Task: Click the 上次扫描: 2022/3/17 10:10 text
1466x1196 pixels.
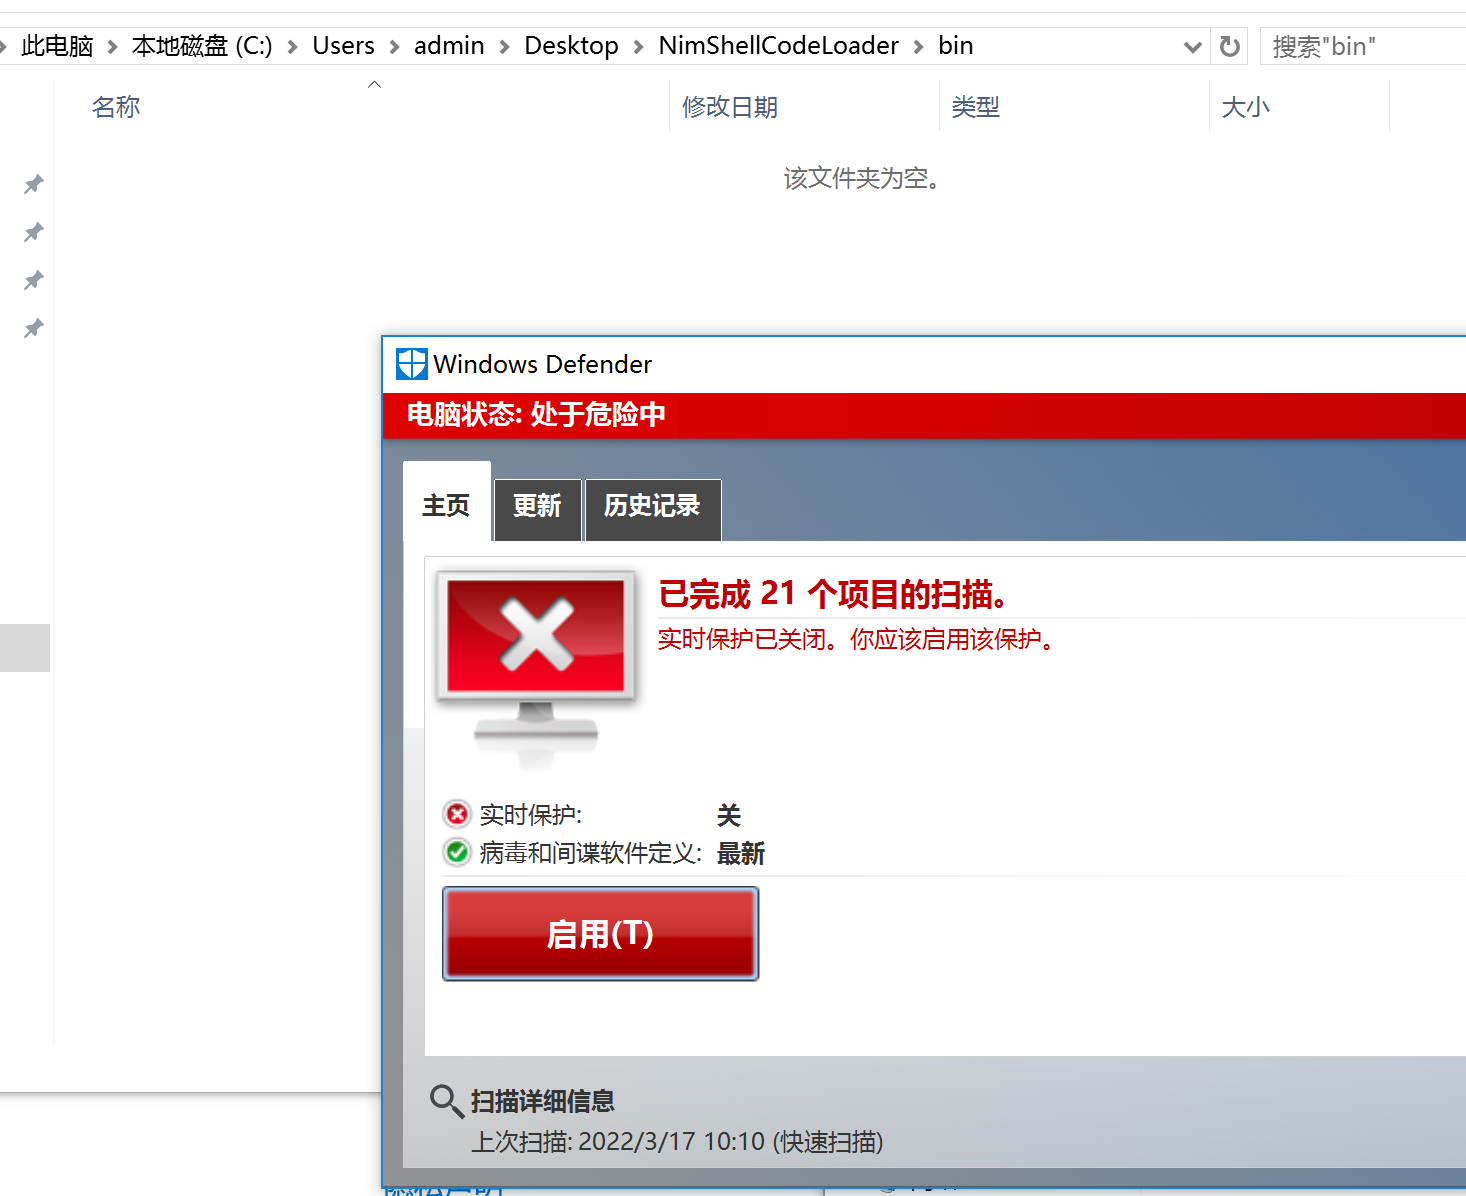Action: (677, 1142)
